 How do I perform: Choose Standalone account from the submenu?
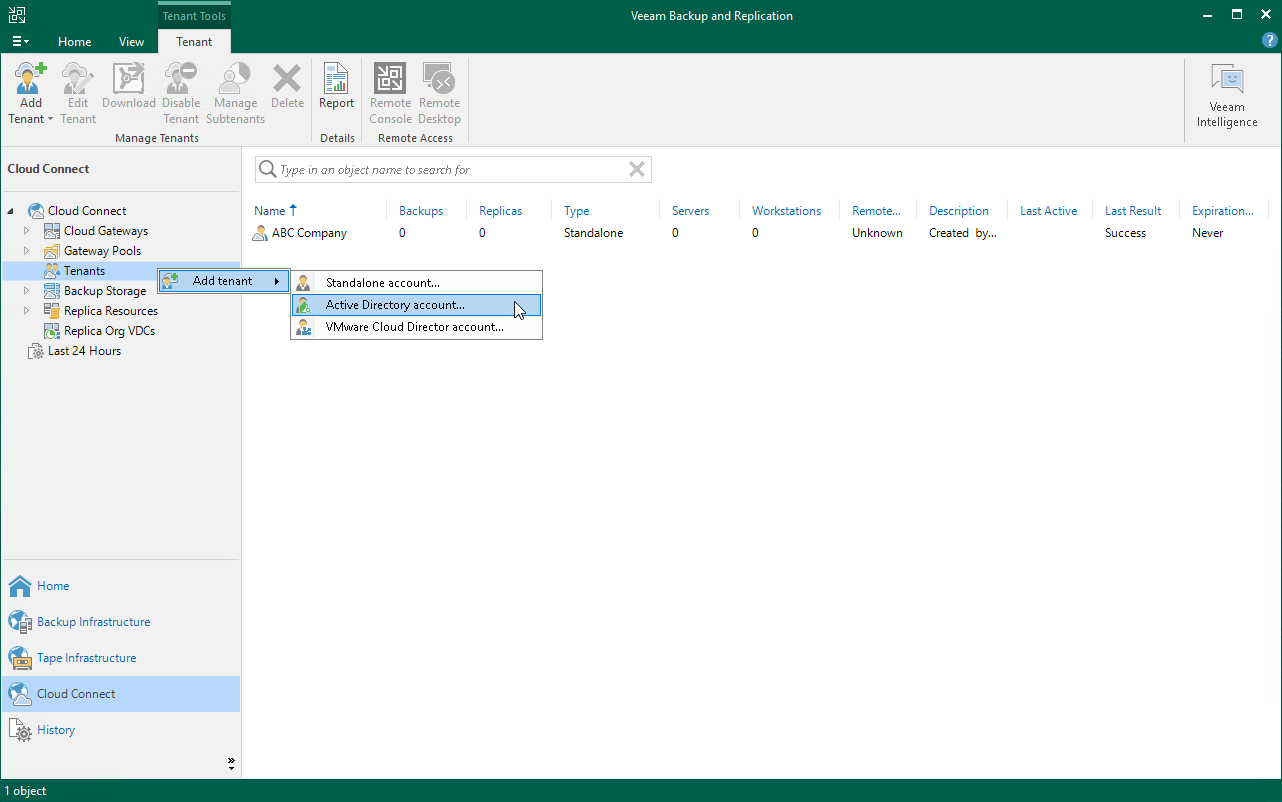click(x=416, y=283)
